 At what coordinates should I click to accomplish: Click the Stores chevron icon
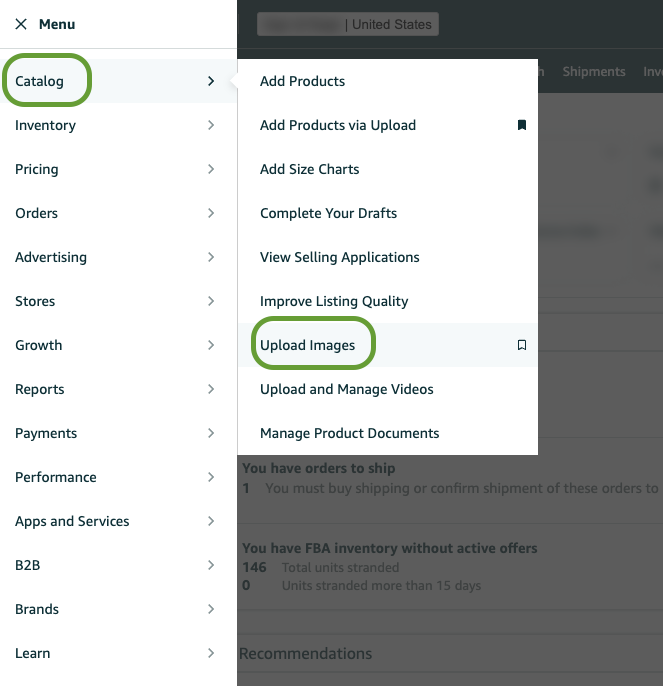211,301
